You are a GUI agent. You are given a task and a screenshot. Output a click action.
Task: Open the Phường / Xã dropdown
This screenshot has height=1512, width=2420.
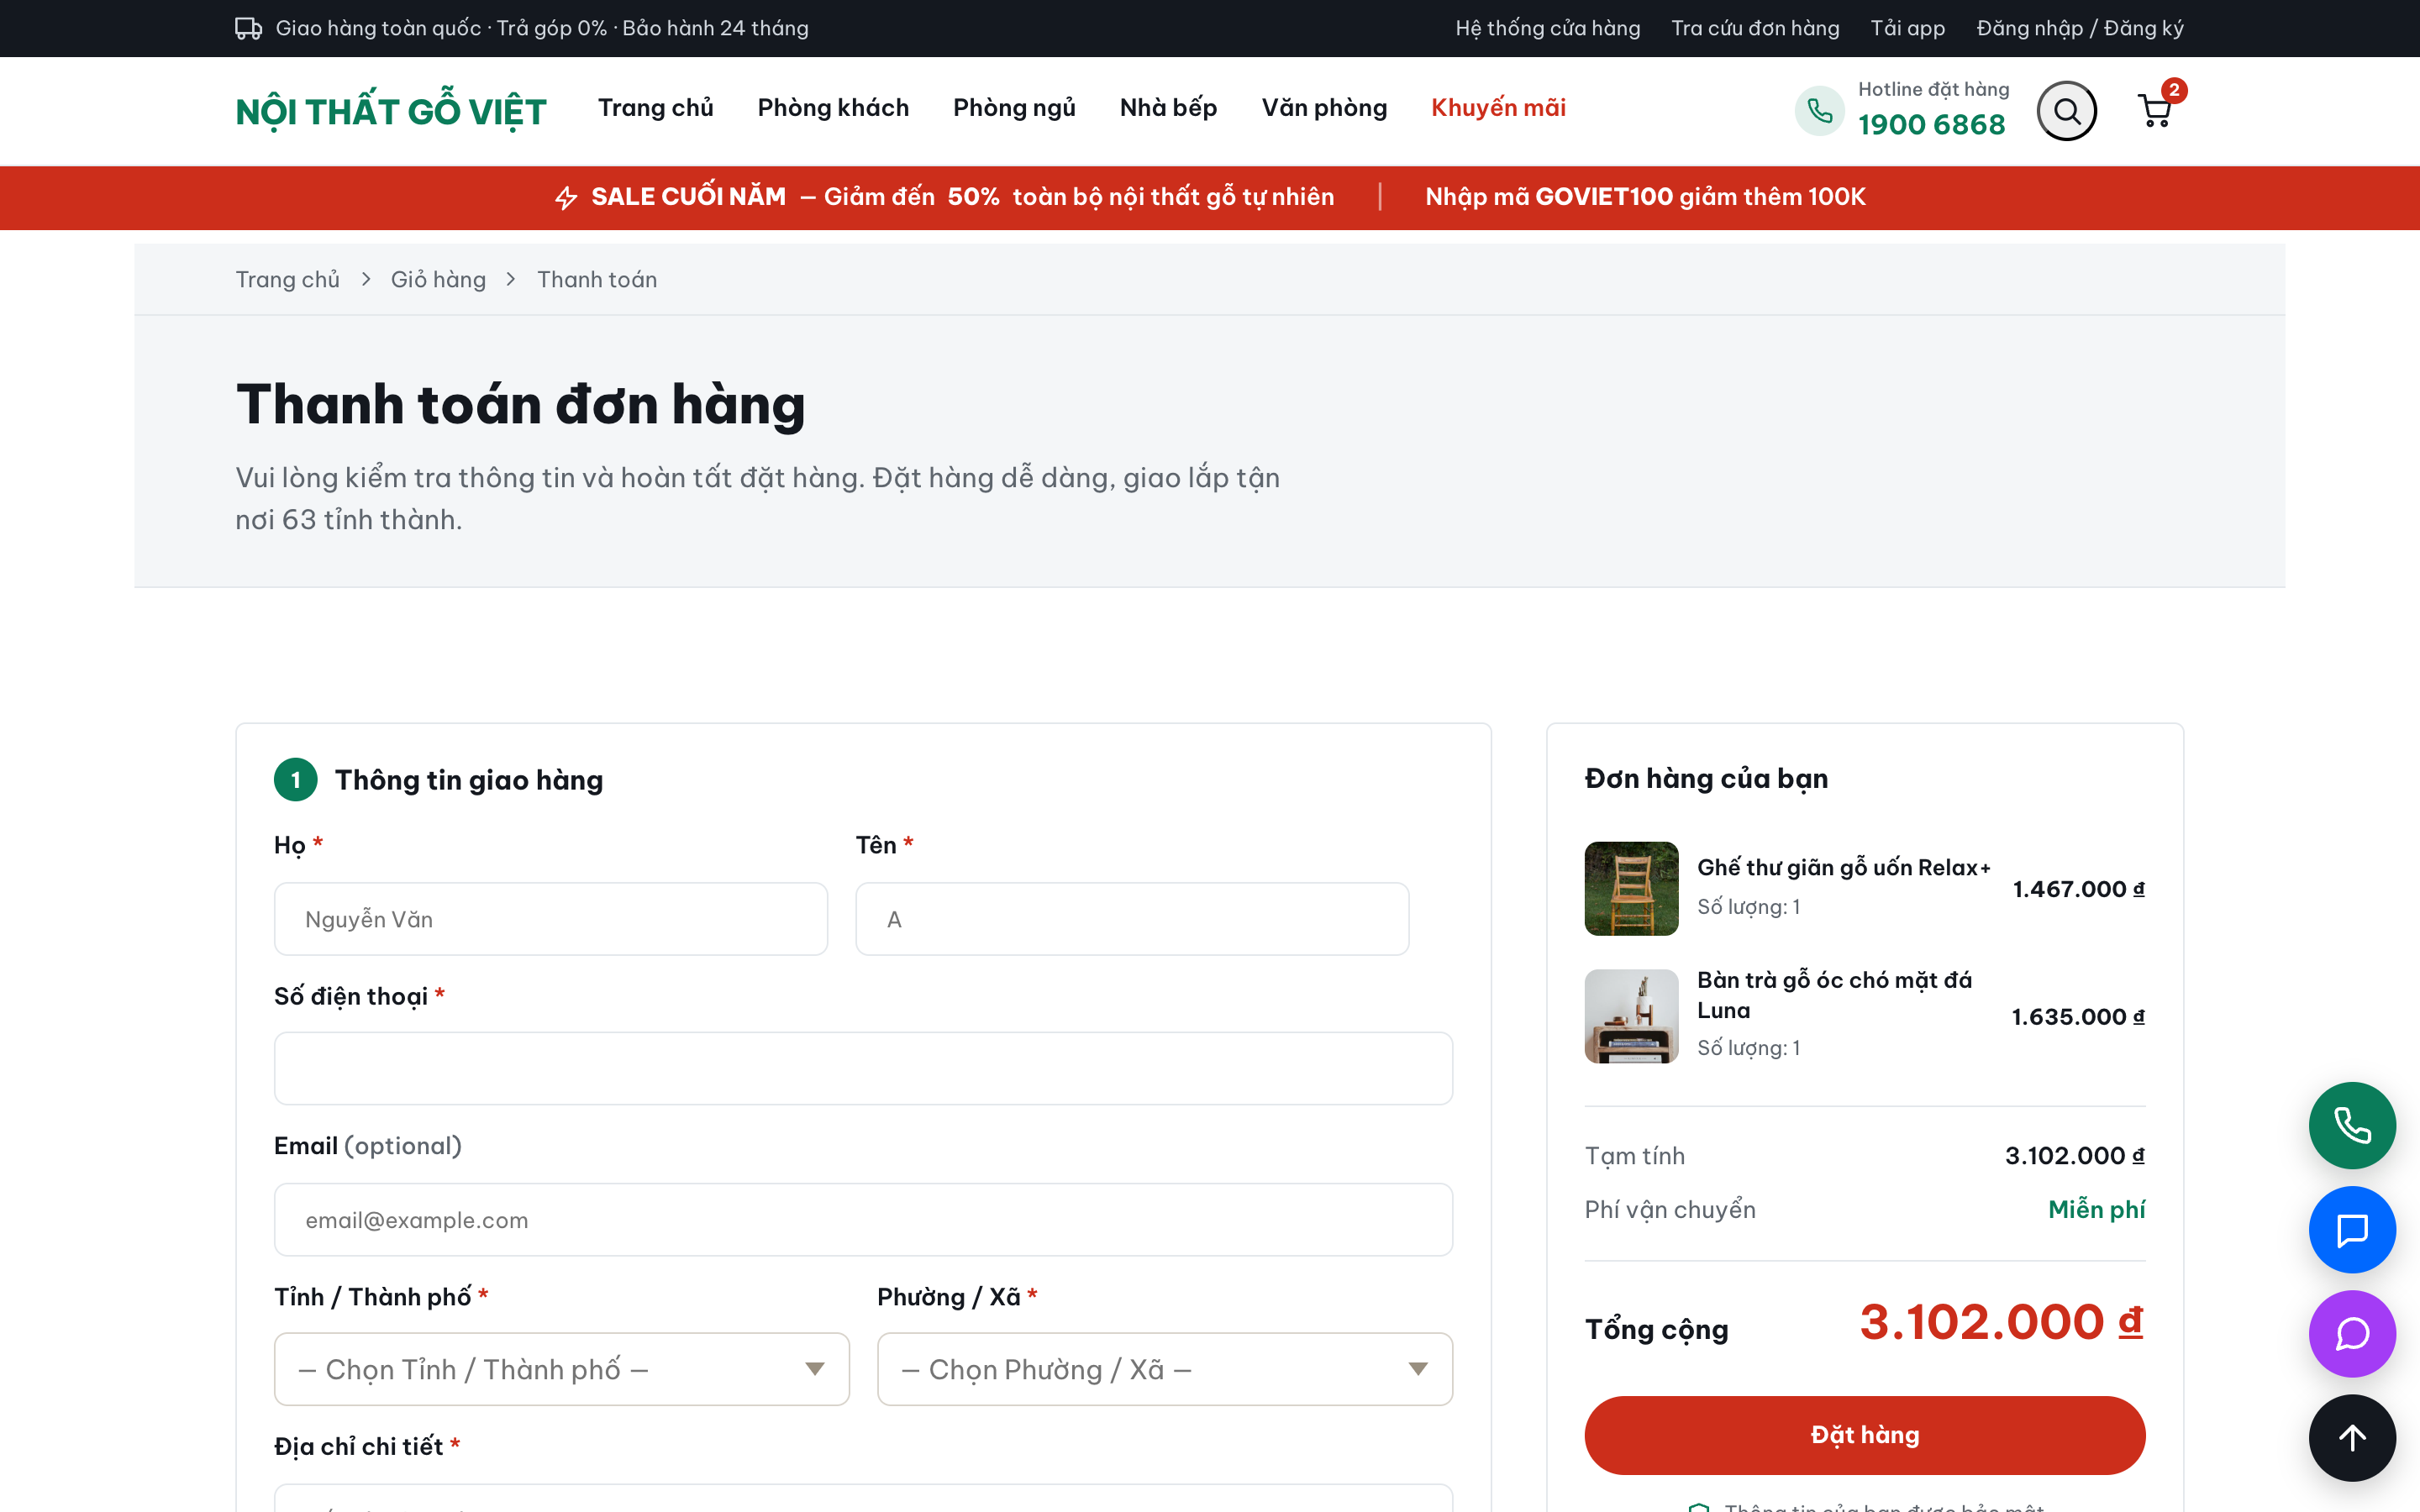pos(1165,1369)
